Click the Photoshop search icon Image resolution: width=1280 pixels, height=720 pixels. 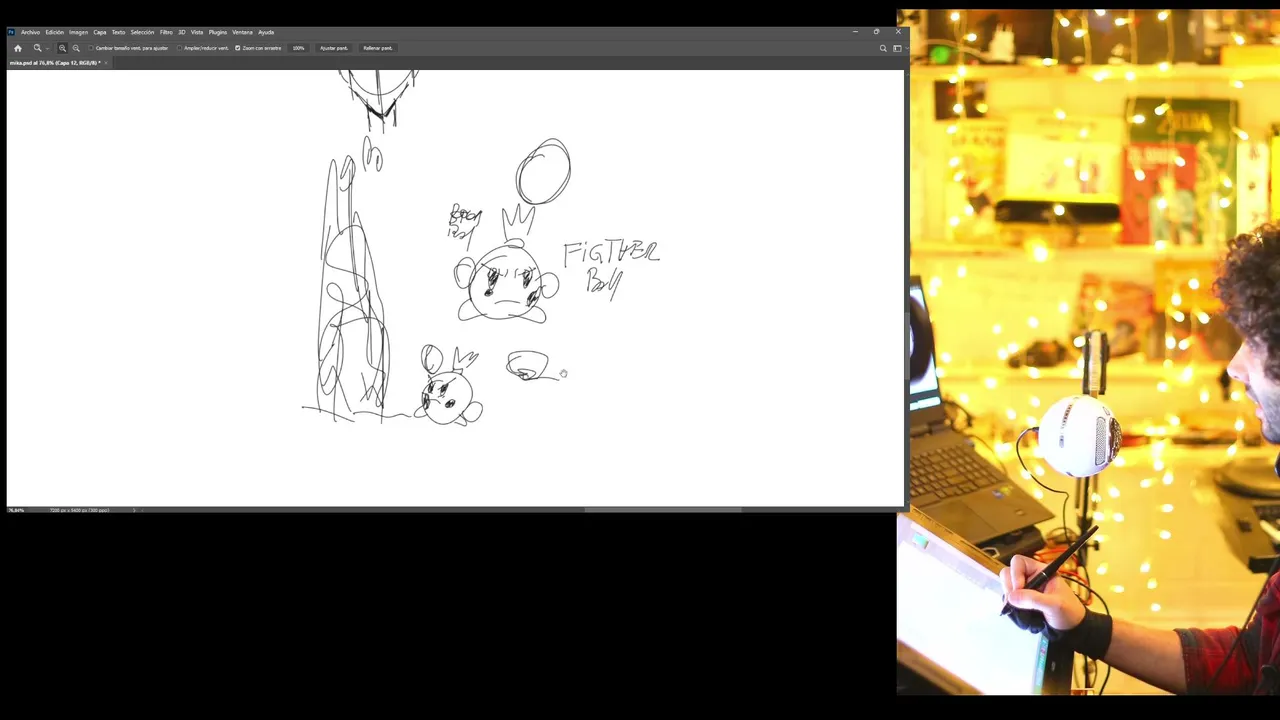(x=883, y=48)
